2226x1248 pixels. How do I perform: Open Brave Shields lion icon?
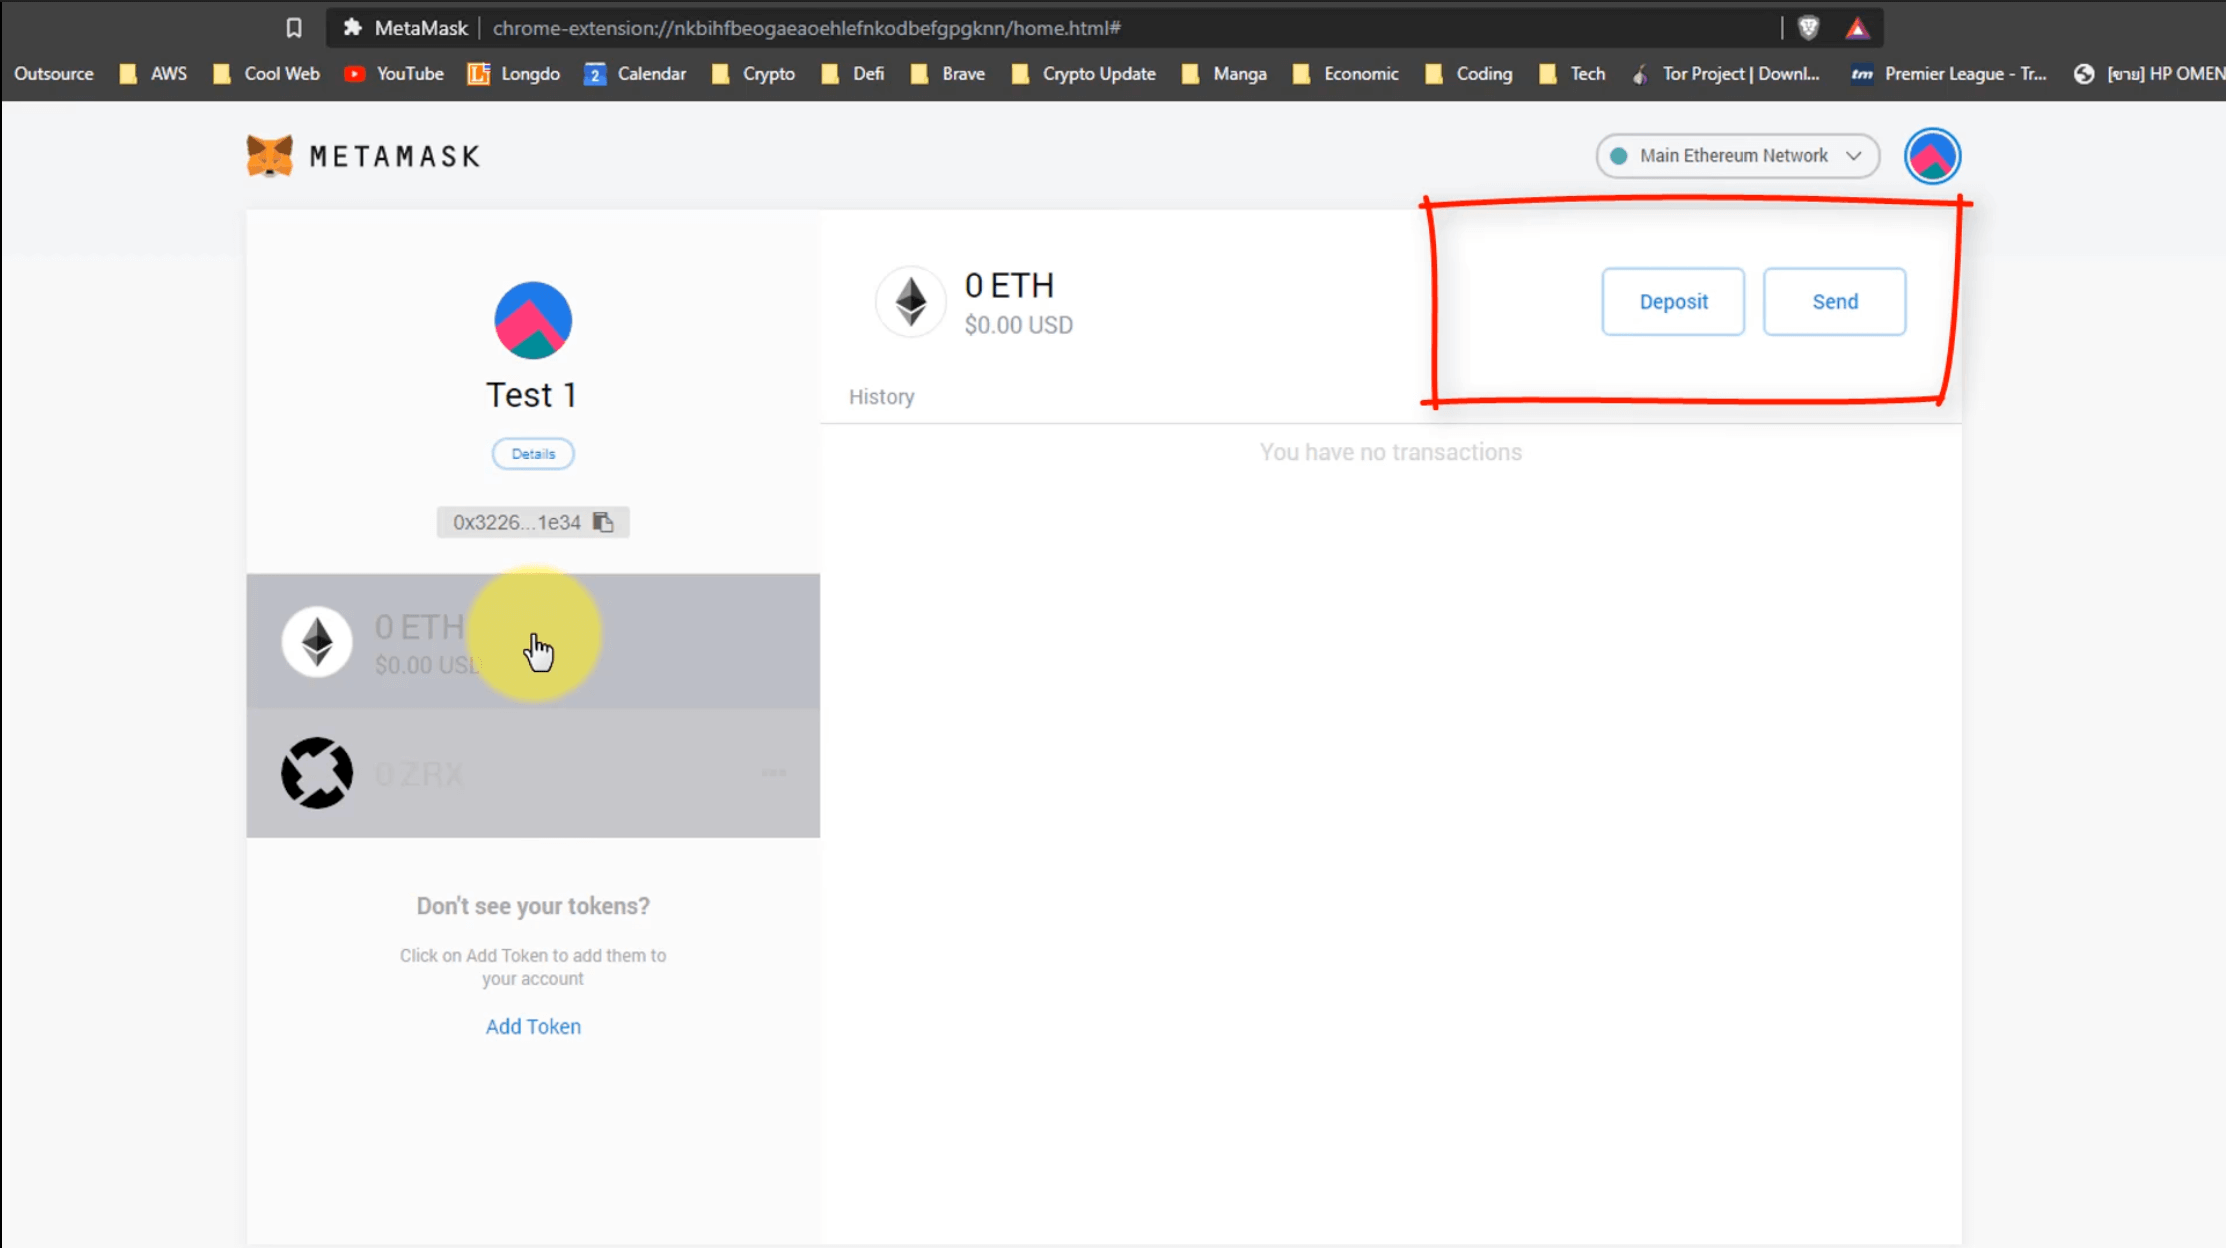pos(1808,28)
